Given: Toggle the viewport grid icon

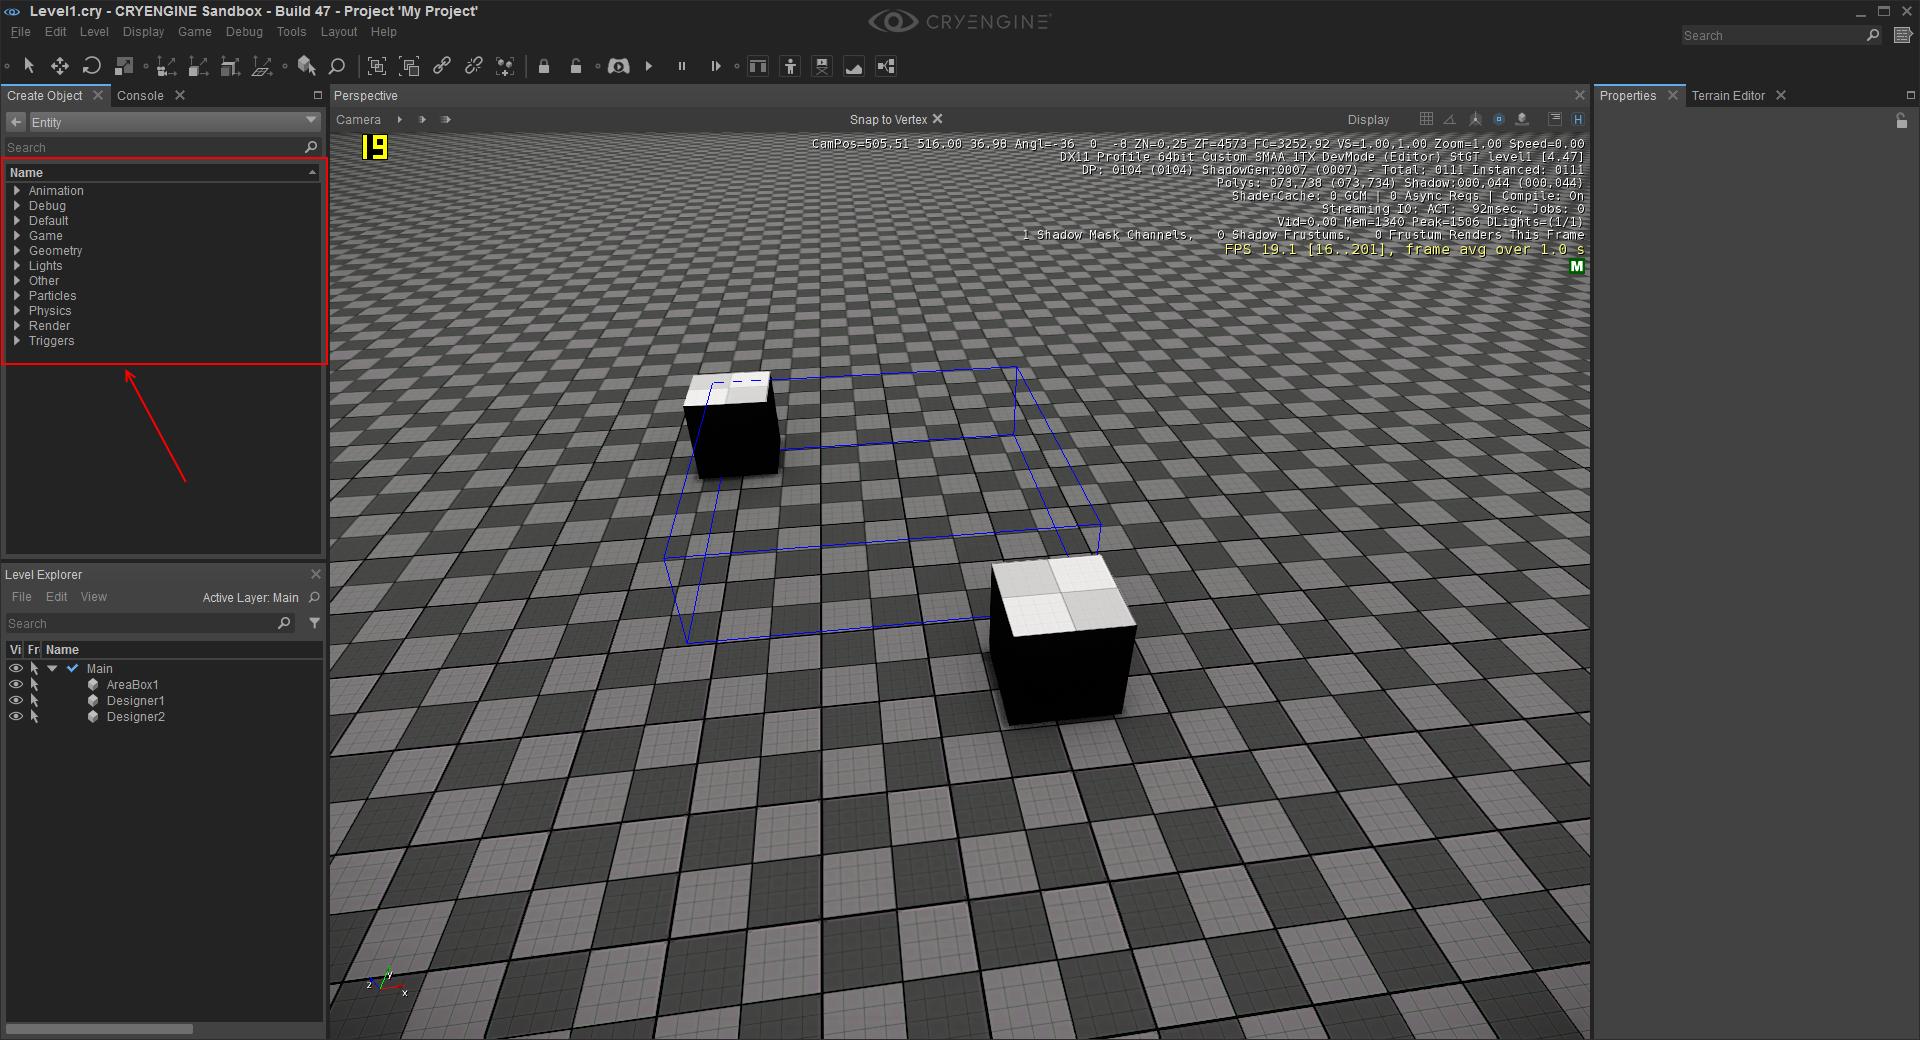Looking at the screenshot, I should pyautogui.click(x=1426, y=119).
